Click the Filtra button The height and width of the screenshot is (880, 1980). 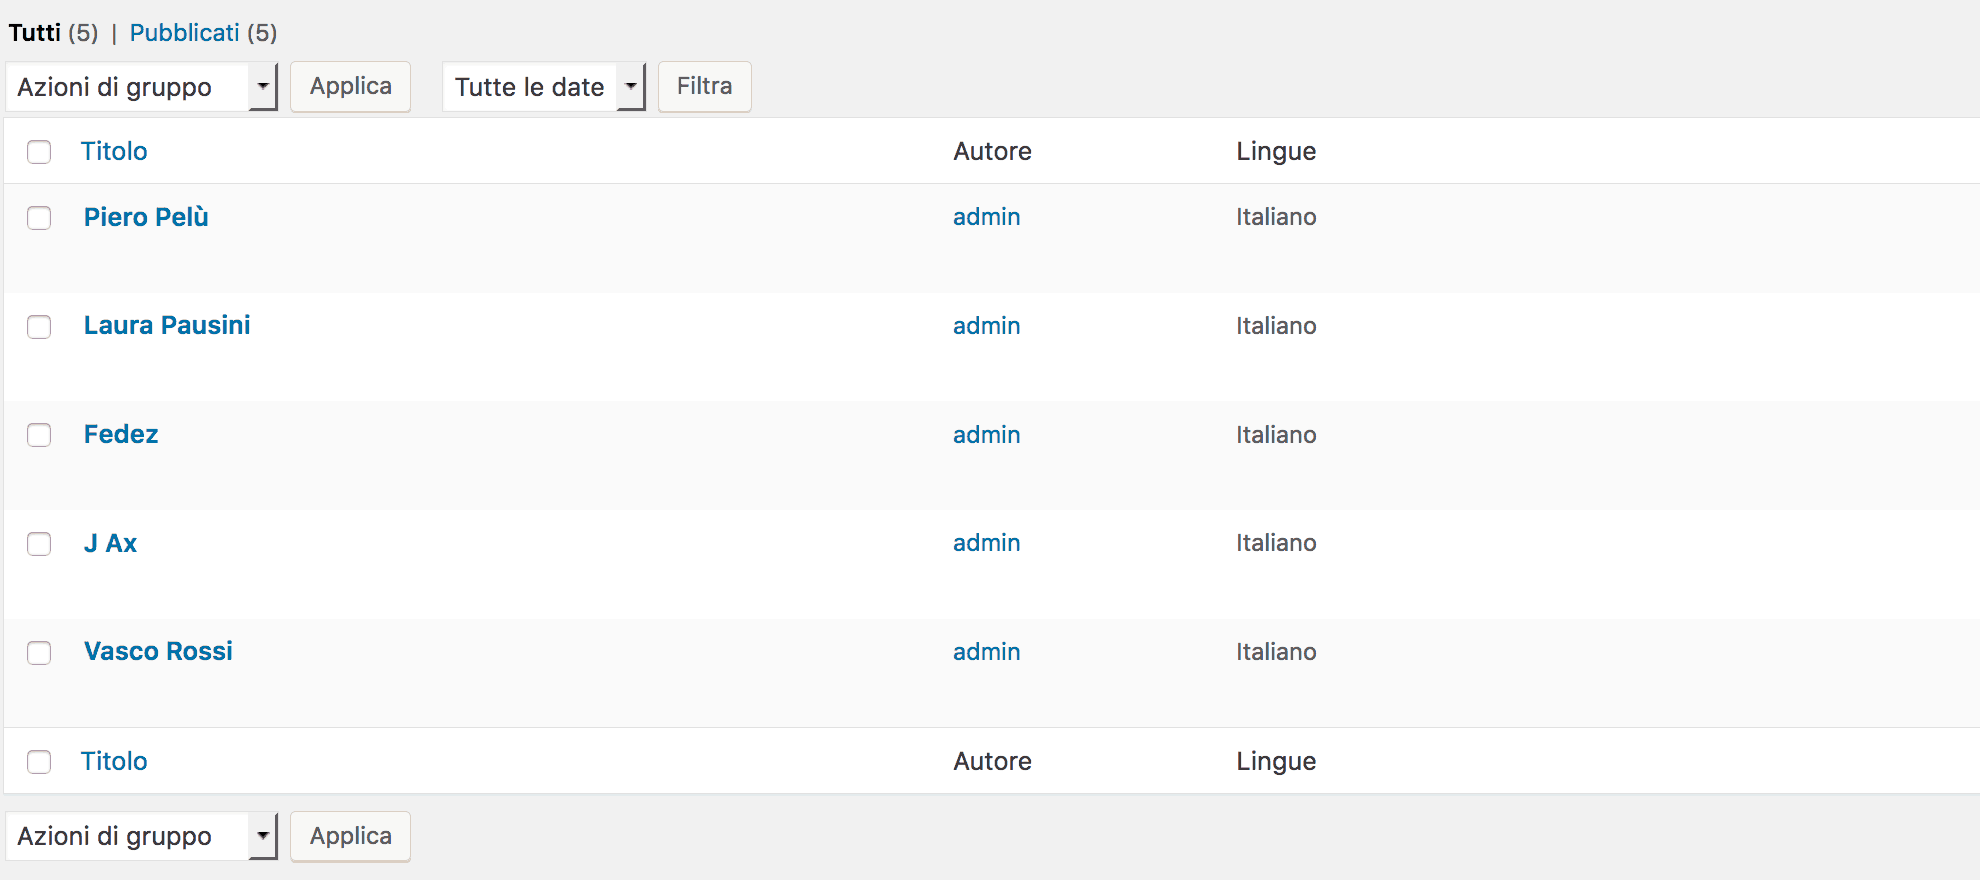pos(705,87)
